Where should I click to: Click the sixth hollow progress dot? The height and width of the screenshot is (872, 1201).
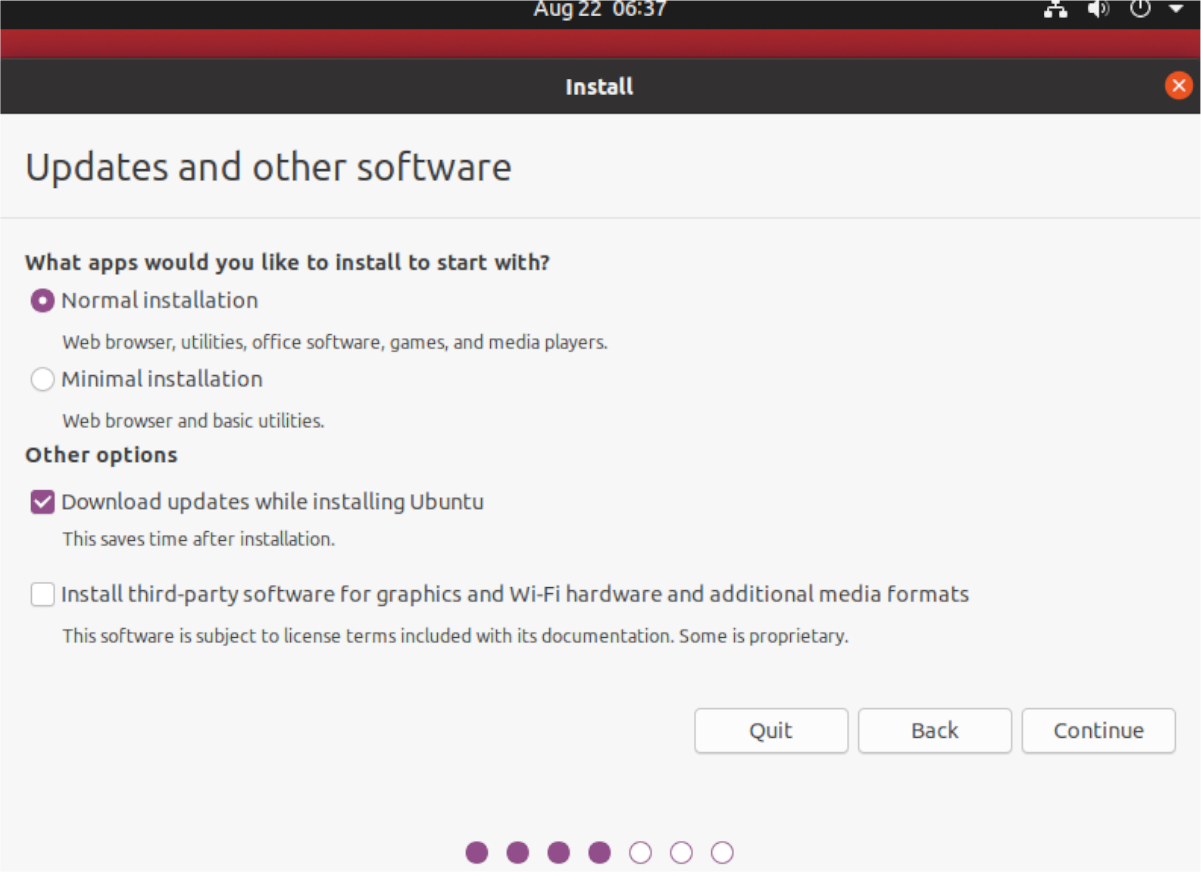coord(681,852)
